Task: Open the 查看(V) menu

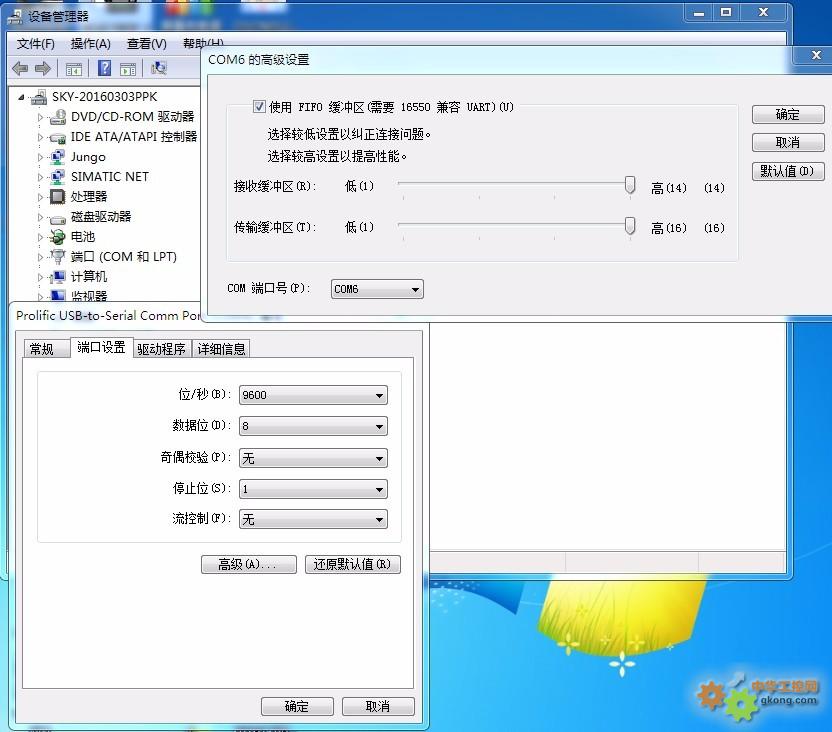Action: click(146, 43)
